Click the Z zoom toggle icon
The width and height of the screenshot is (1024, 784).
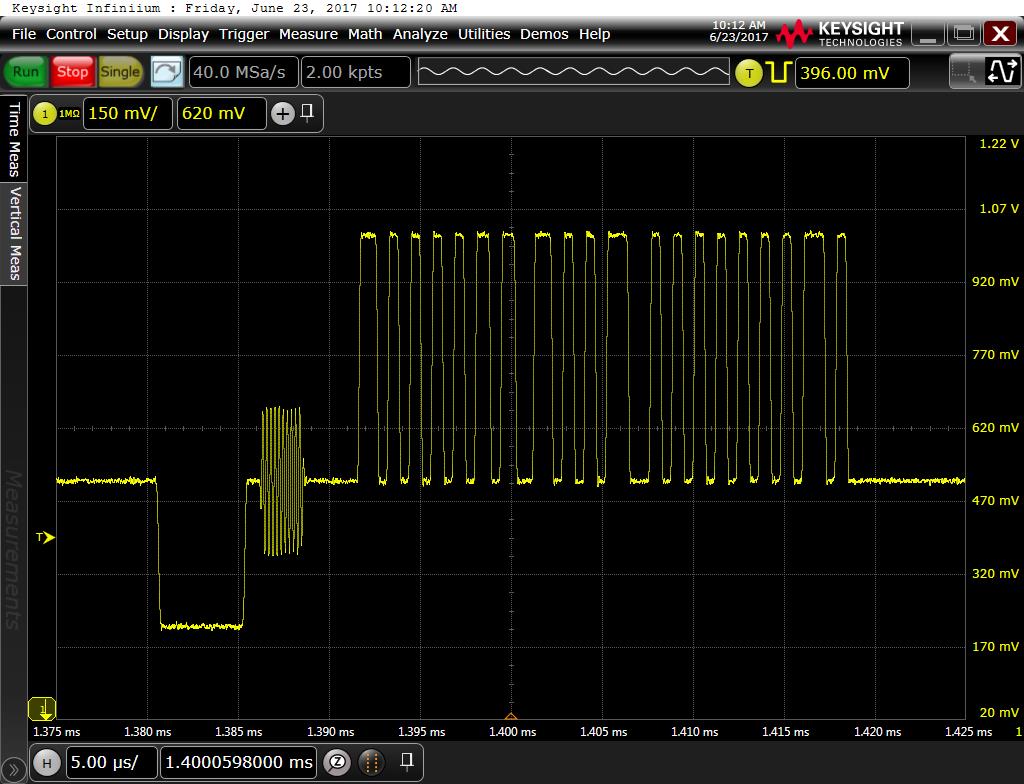(x=337, y=762)
